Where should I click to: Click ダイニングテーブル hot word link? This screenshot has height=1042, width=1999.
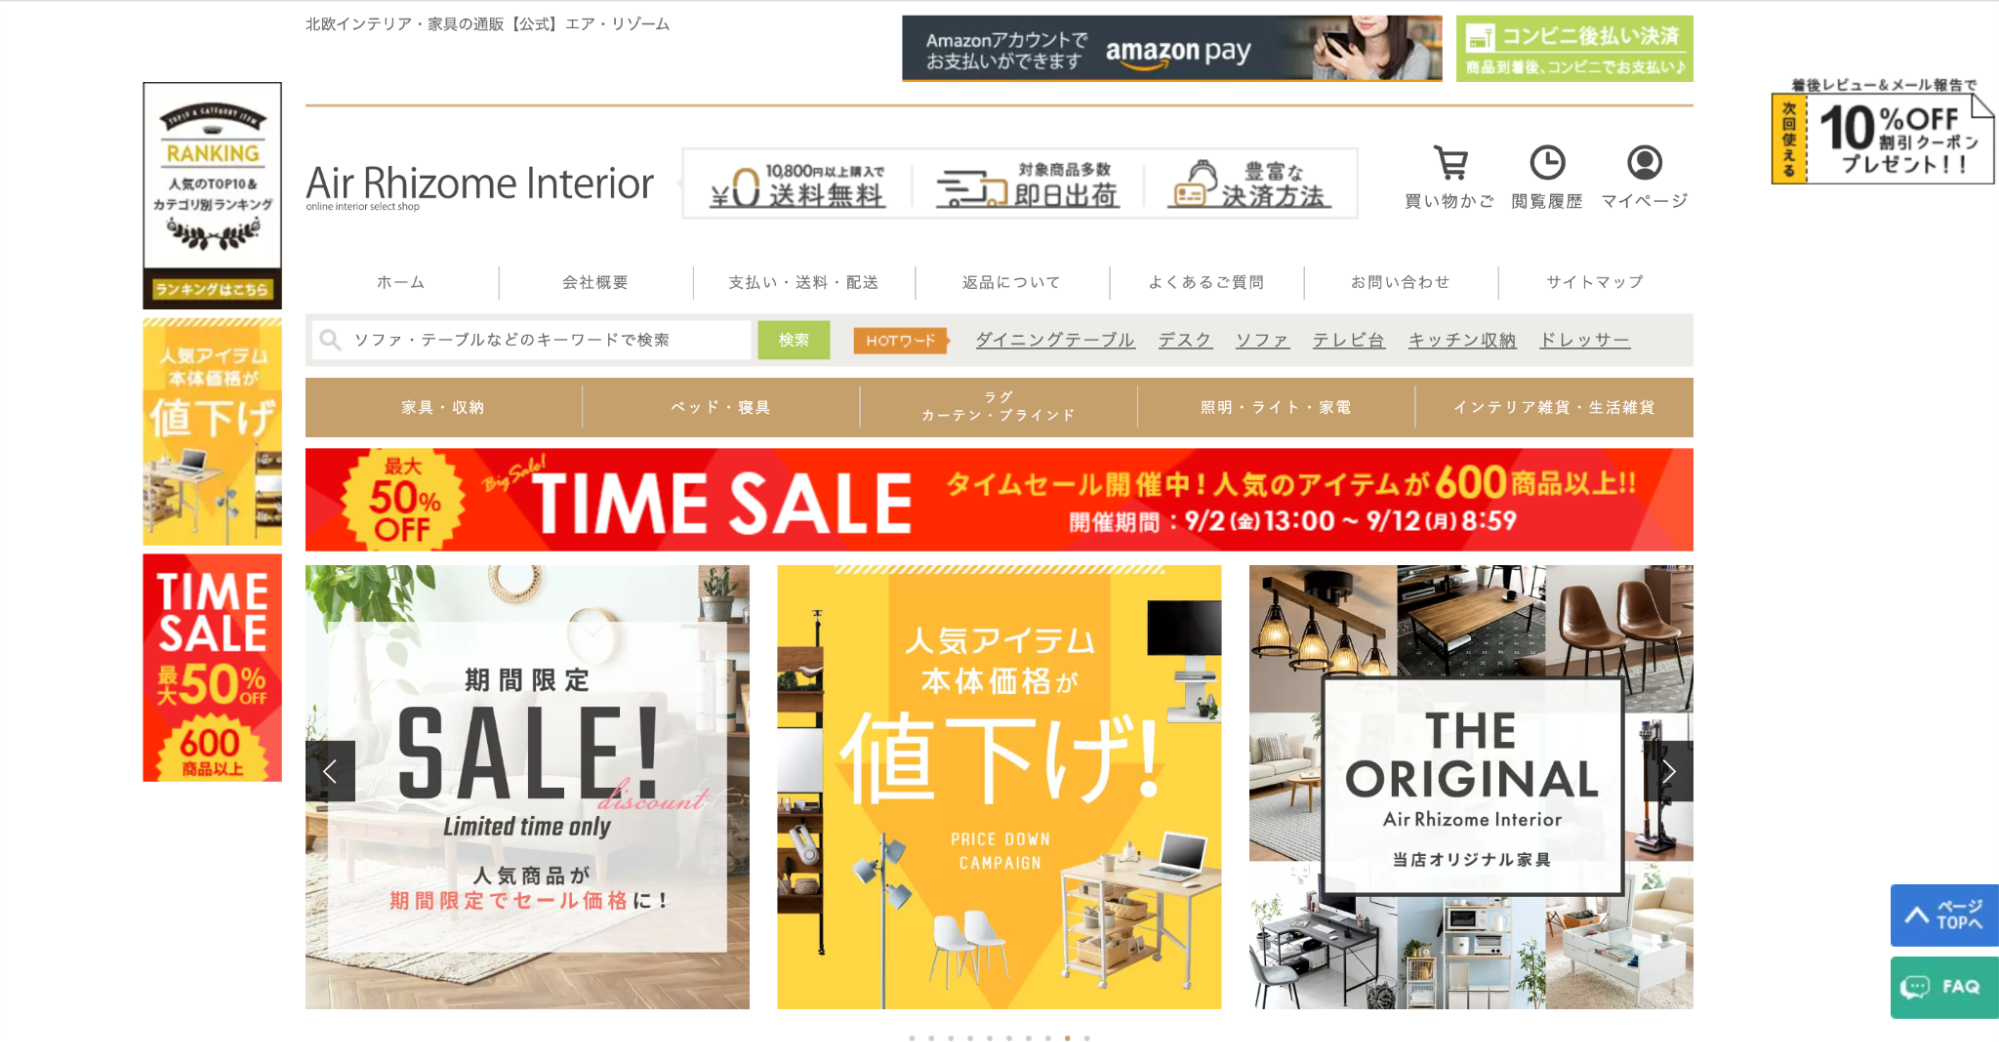point(1055,340)
